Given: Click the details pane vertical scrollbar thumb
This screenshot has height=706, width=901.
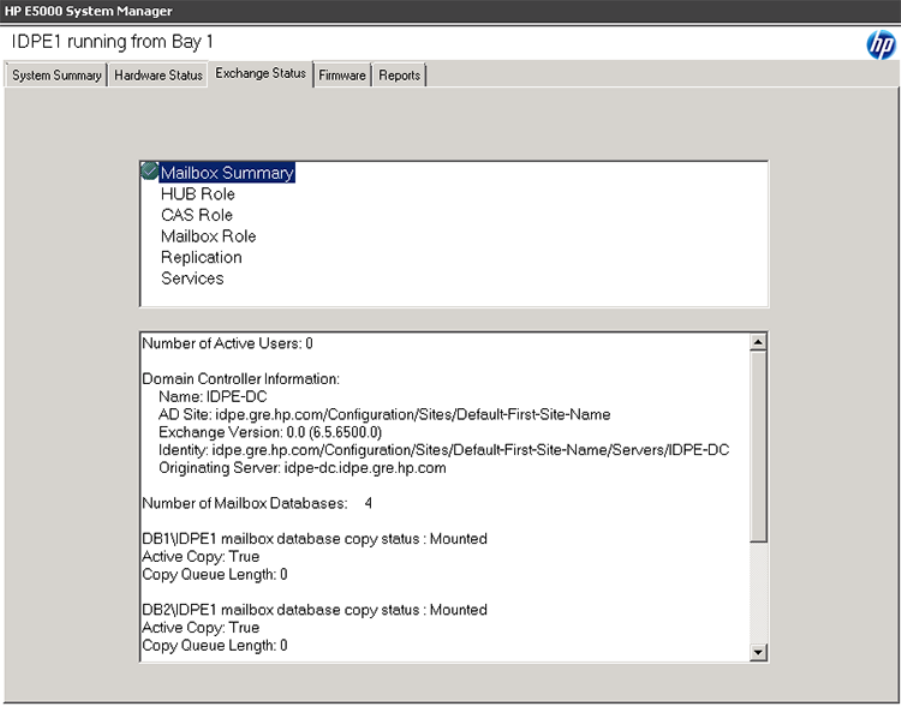Looking at the screenshot, I should (x=758, y=446).
